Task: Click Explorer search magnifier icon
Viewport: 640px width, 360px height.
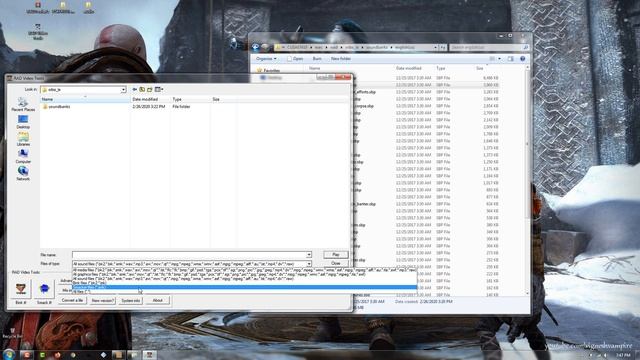Action: [525, 48]
